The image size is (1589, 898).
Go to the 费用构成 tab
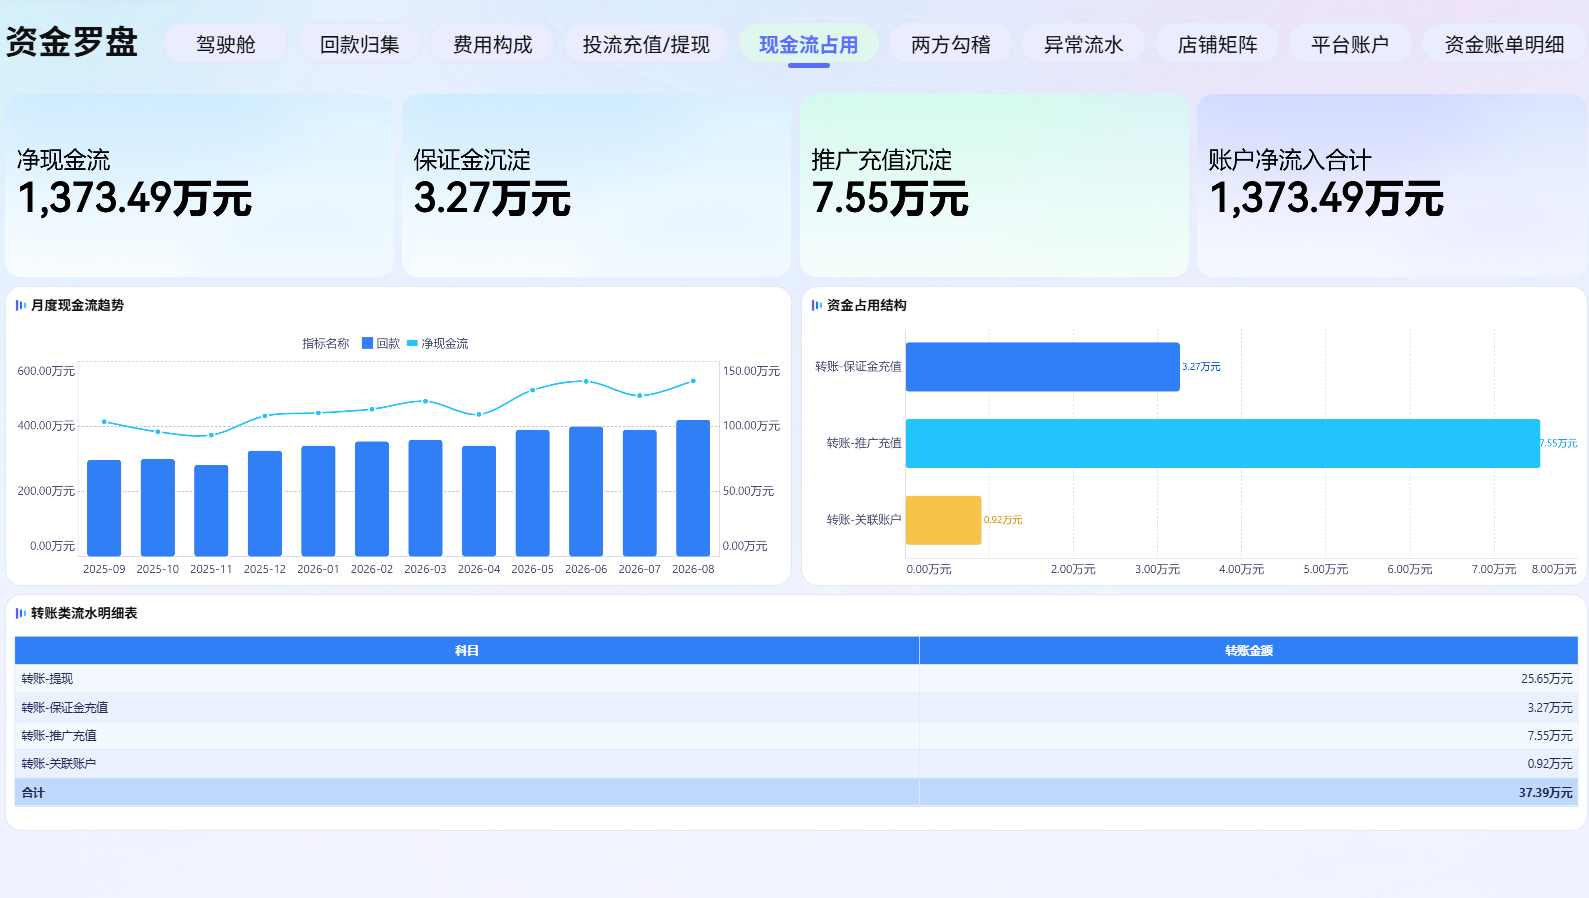click(493, 45)
